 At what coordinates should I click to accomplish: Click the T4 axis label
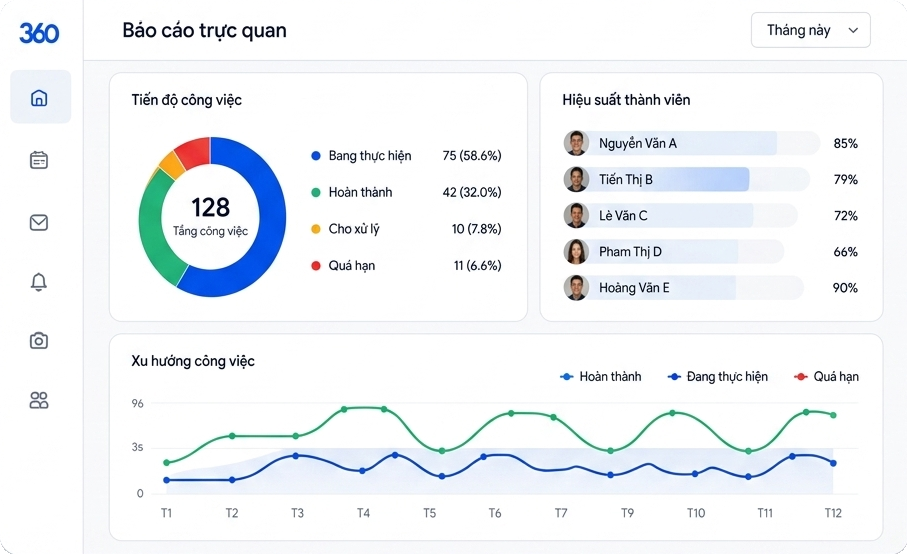[363, 513]
